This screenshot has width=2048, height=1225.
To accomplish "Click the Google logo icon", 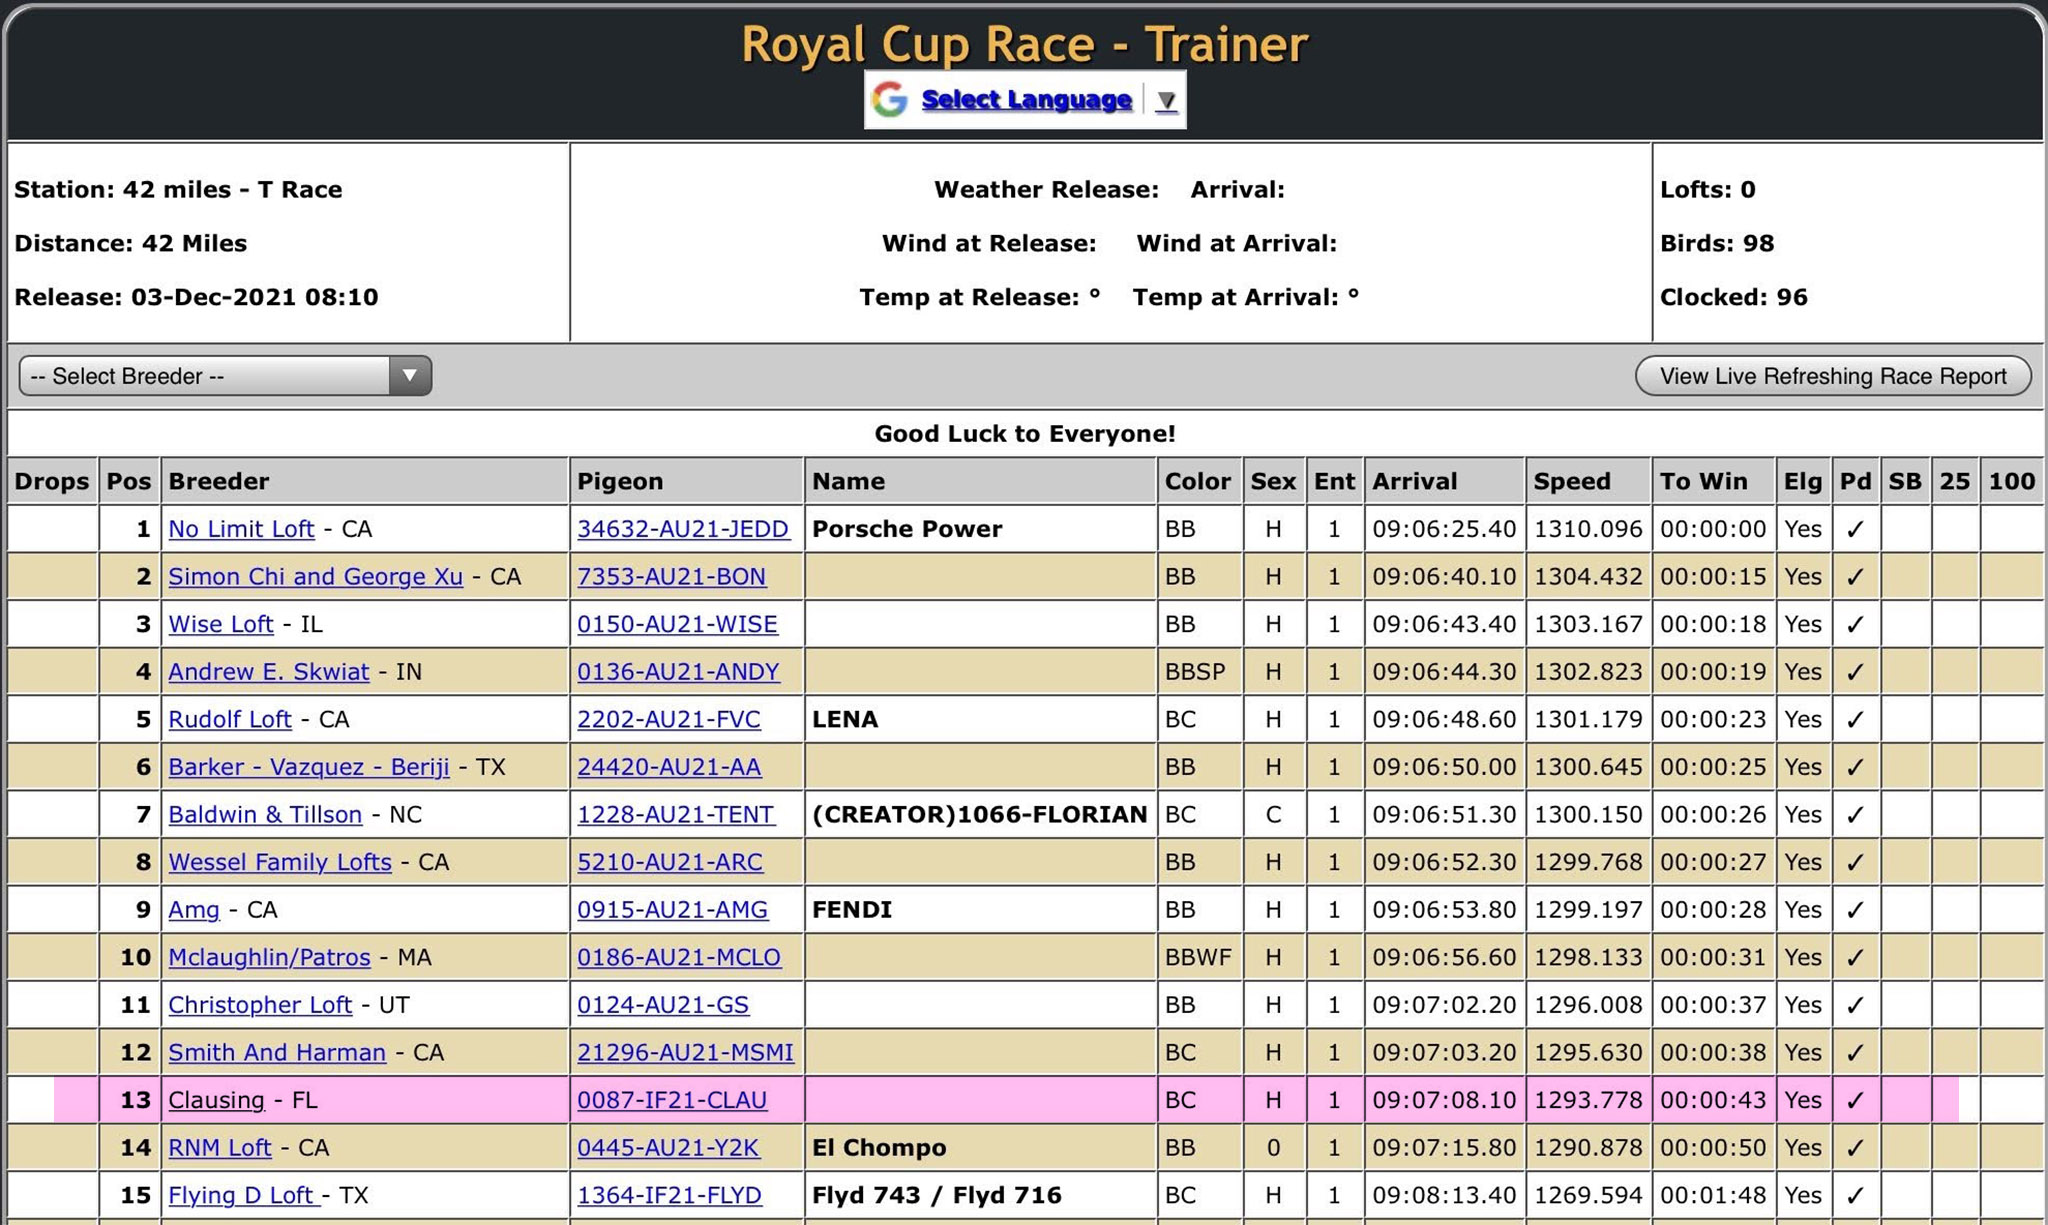I will [889, 99].
